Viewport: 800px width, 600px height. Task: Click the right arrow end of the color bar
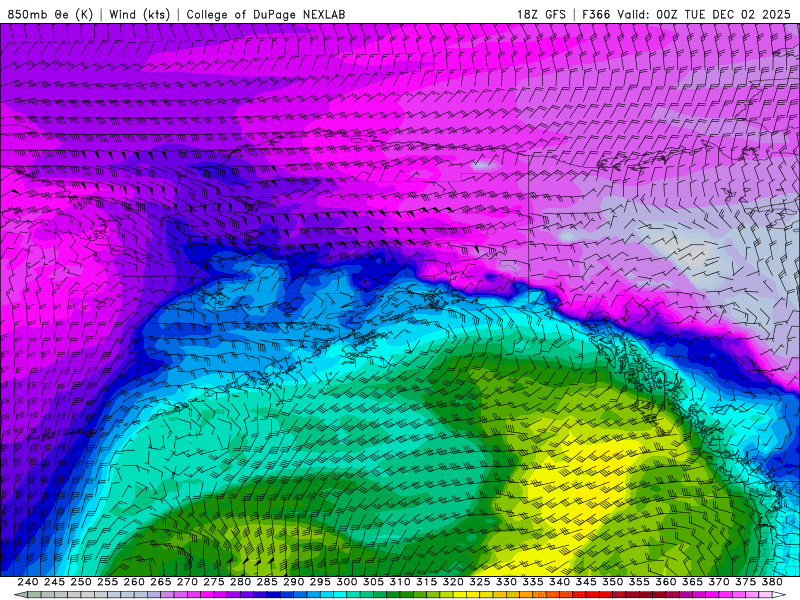(x=779, y=595)
